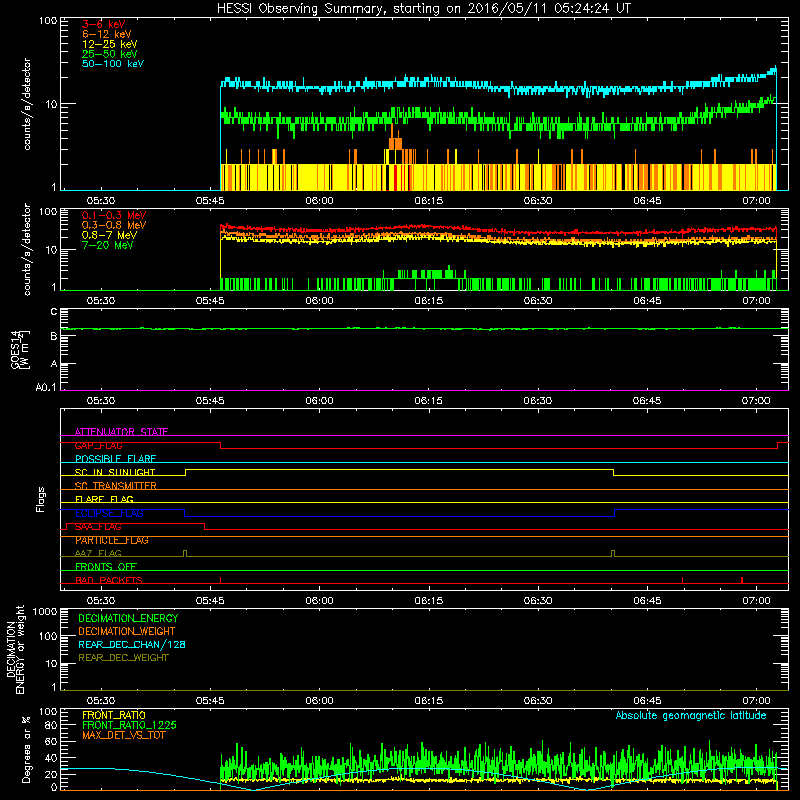Viewport: 800px width, 800px height.
Task: Click the 0.1-0.3 MeV legend entry
Action: tap(114, 215)
